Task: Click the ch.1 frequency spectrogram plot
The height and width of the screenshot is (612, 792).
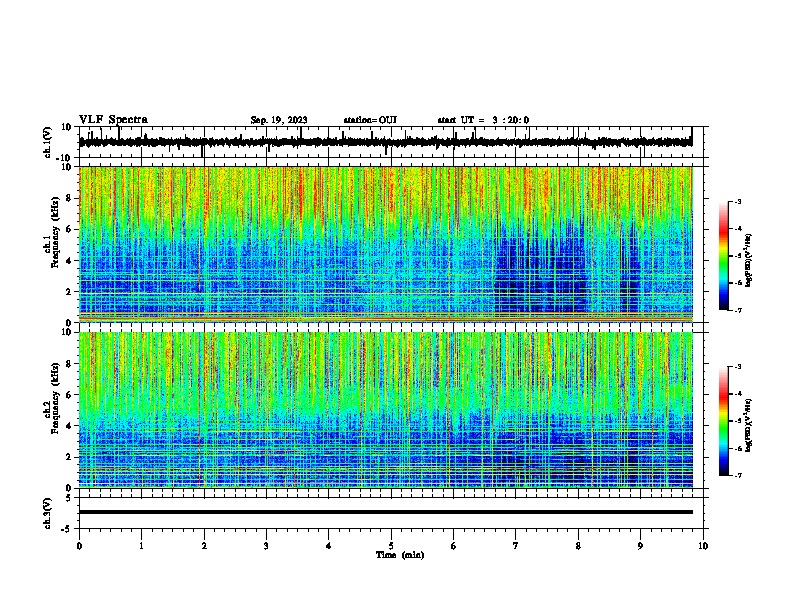Action: click(386, 244)
